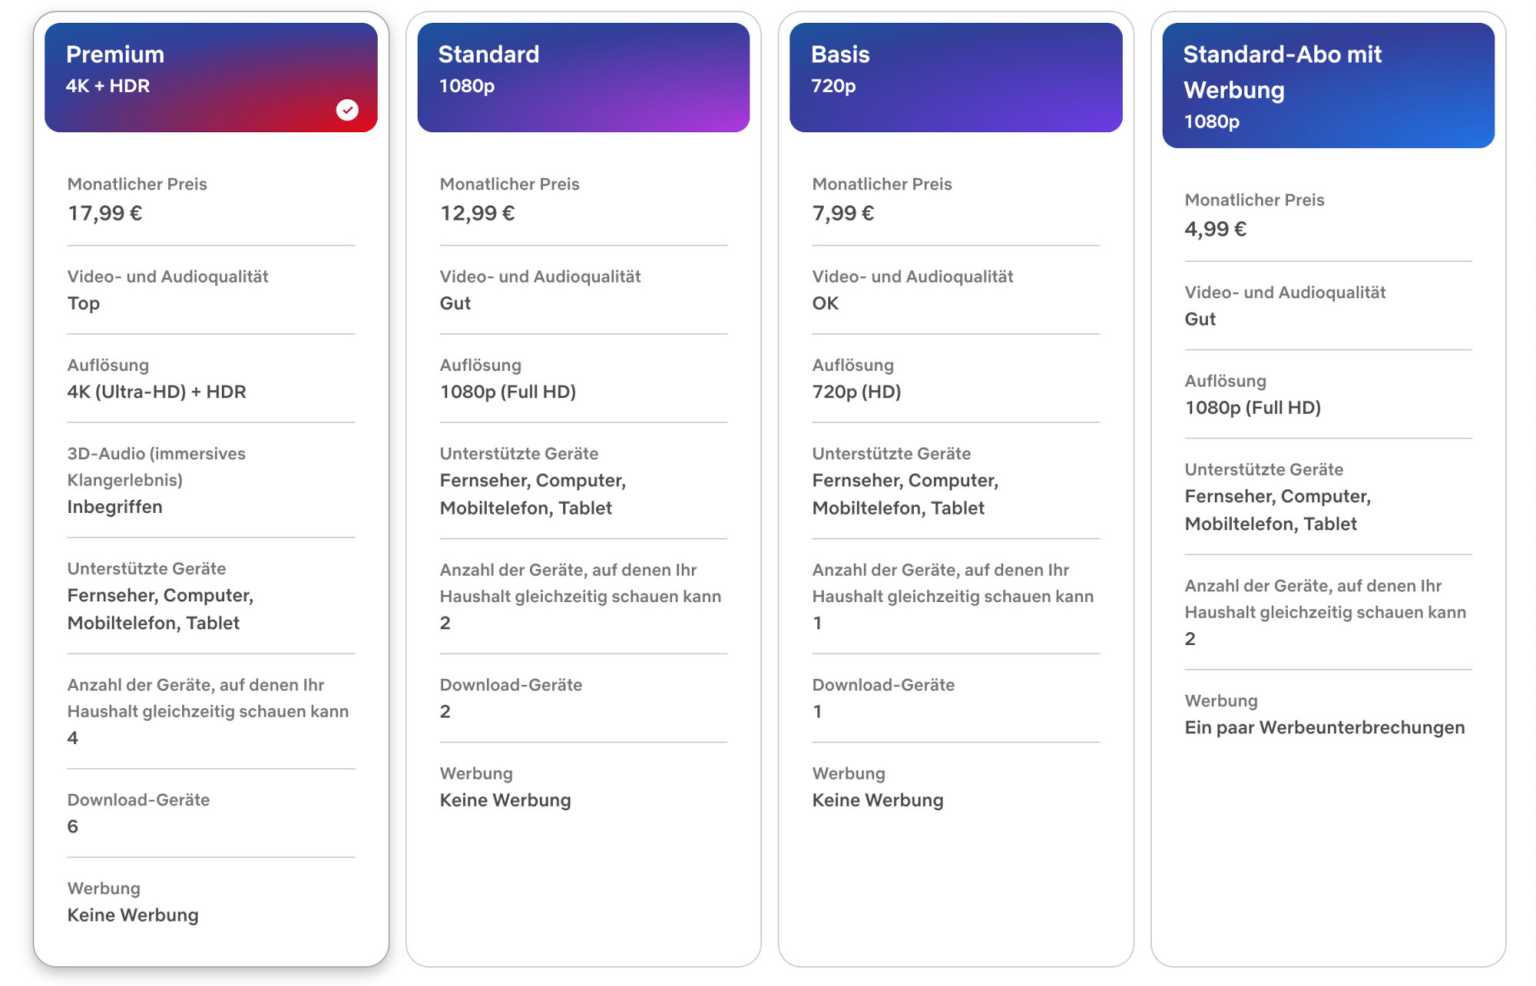Click the 17,99 € monthly price
This screenshot has width=1536, height=986.
click(105, 213)
